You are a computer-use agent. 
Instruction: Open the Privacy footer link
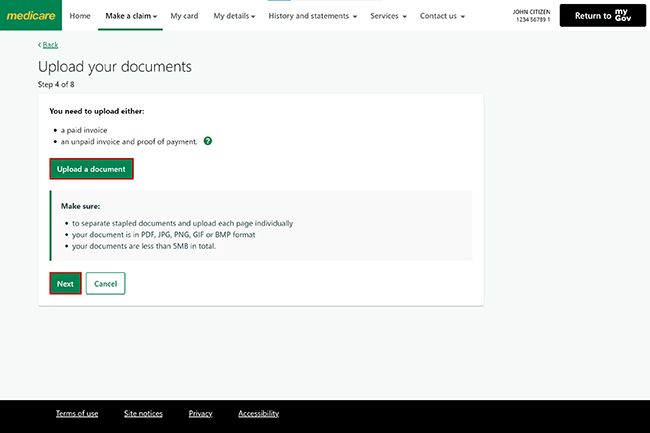pyautogui.click(x=200, y=414)
